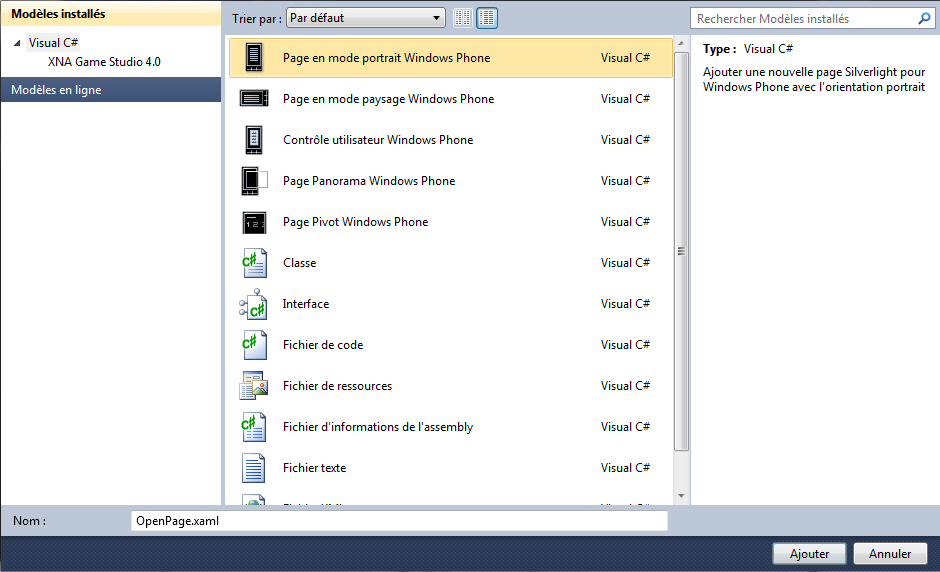Choose the Windows Phone user control icon
The height and width of the screenshot is (572, 940).
[x=254, y=140]
